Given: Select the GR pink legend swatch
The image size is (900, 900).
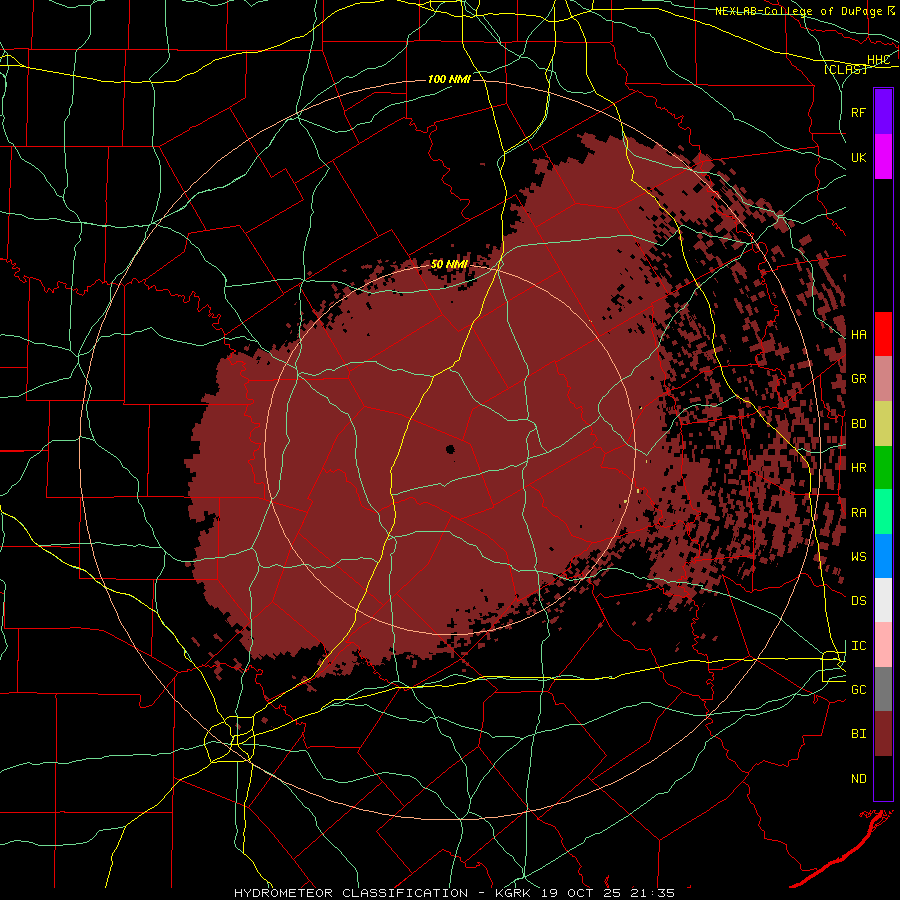Looking at the screenshot, I should 883,379.
